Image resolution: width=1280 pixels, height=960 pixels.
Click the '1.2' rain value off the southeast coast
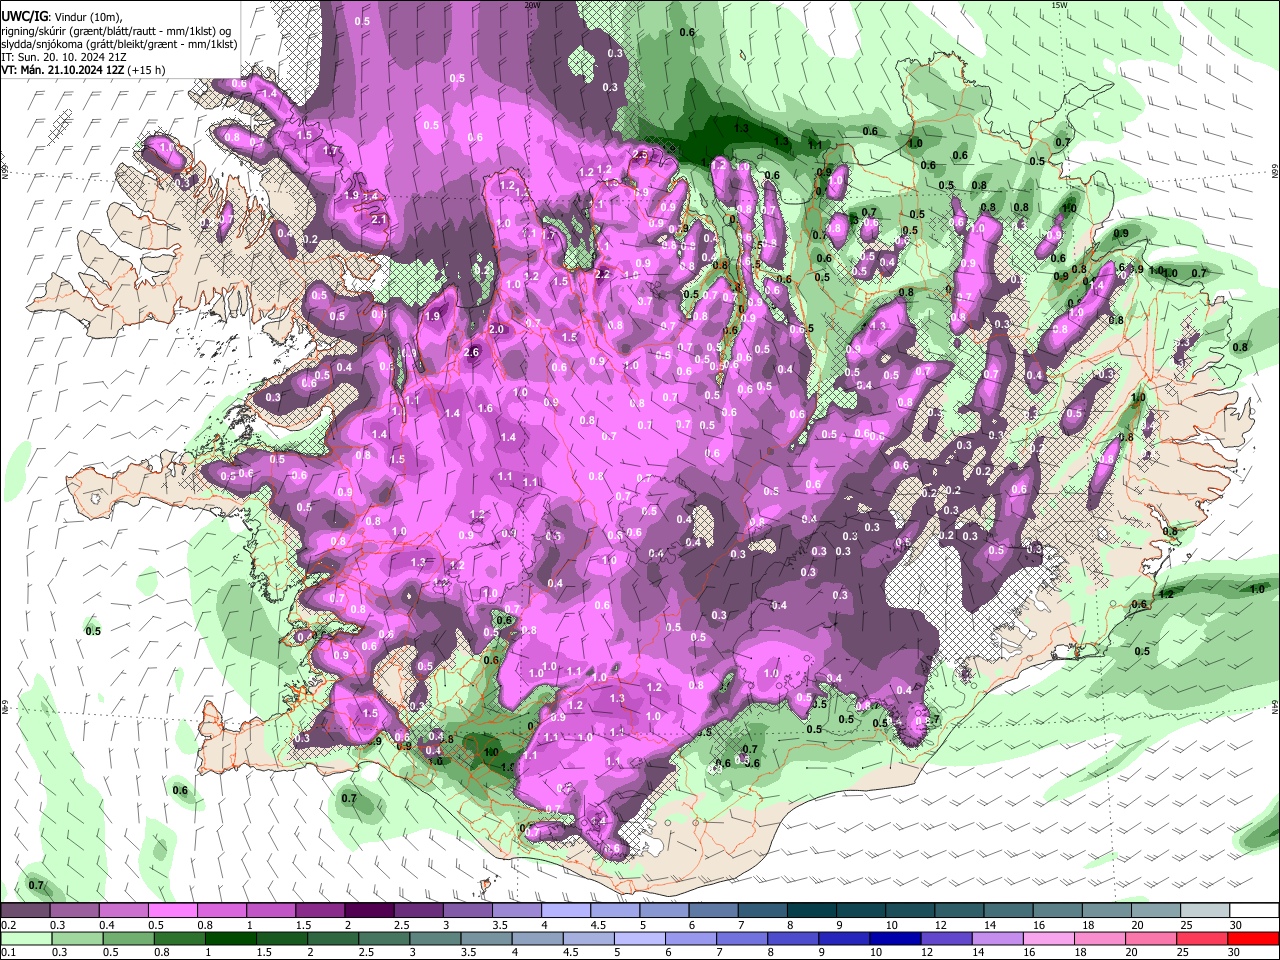(x=1165, y=594)
